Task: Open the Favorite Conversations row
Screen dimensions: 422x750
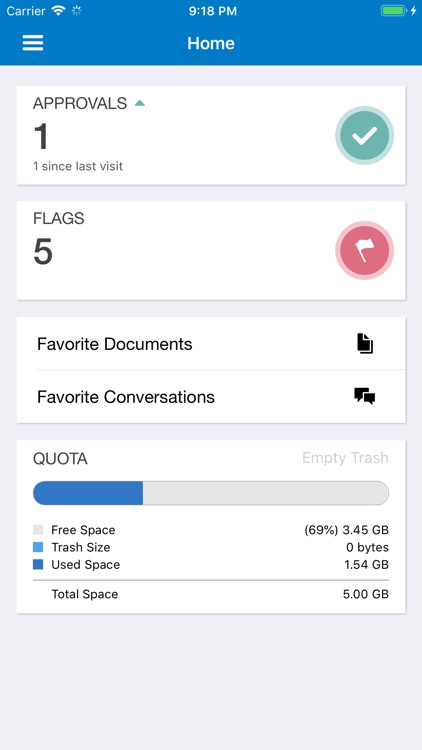Action: [x=211, y=397]
